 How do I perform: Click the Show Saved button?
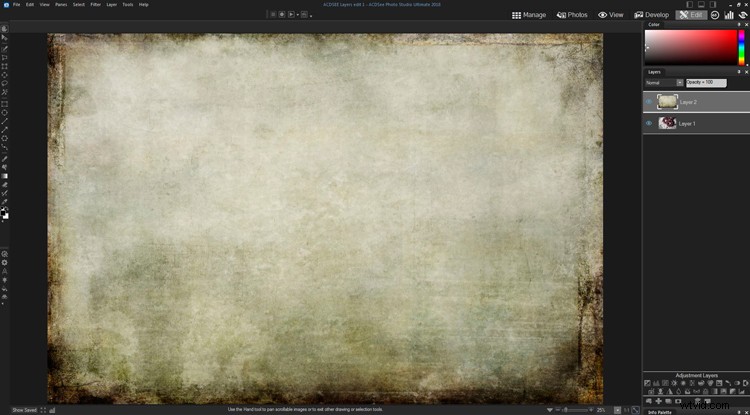click(23, 410)
